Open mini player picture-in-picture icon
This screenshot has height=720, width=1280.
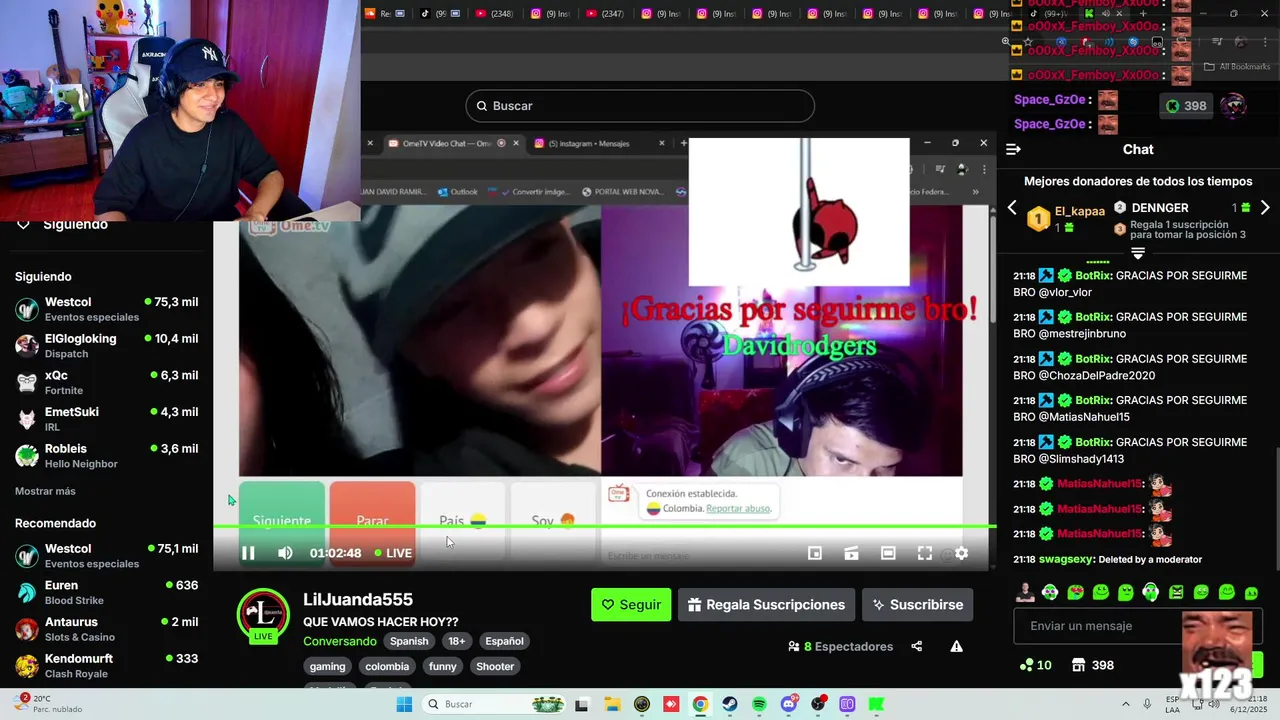pyautogui.click(x=815, y=553)
